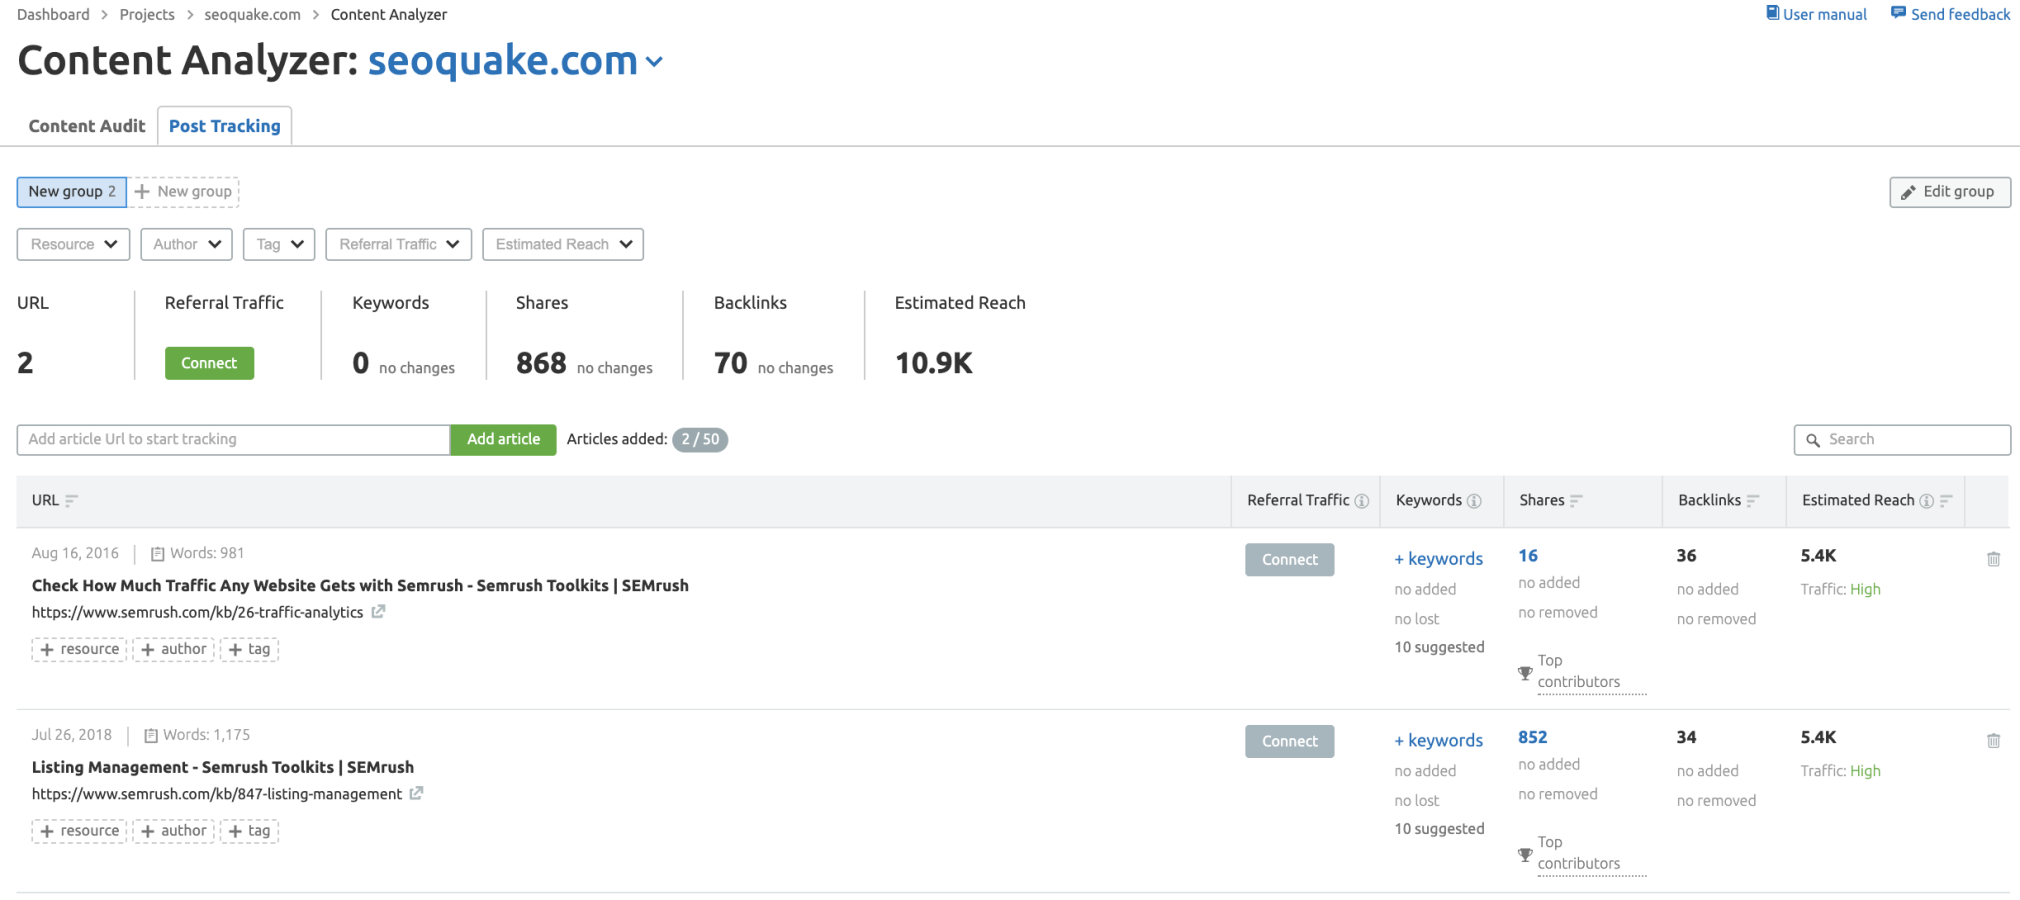
Task: Sort table by Backlinks column
Action: [x=1752, y=501]
